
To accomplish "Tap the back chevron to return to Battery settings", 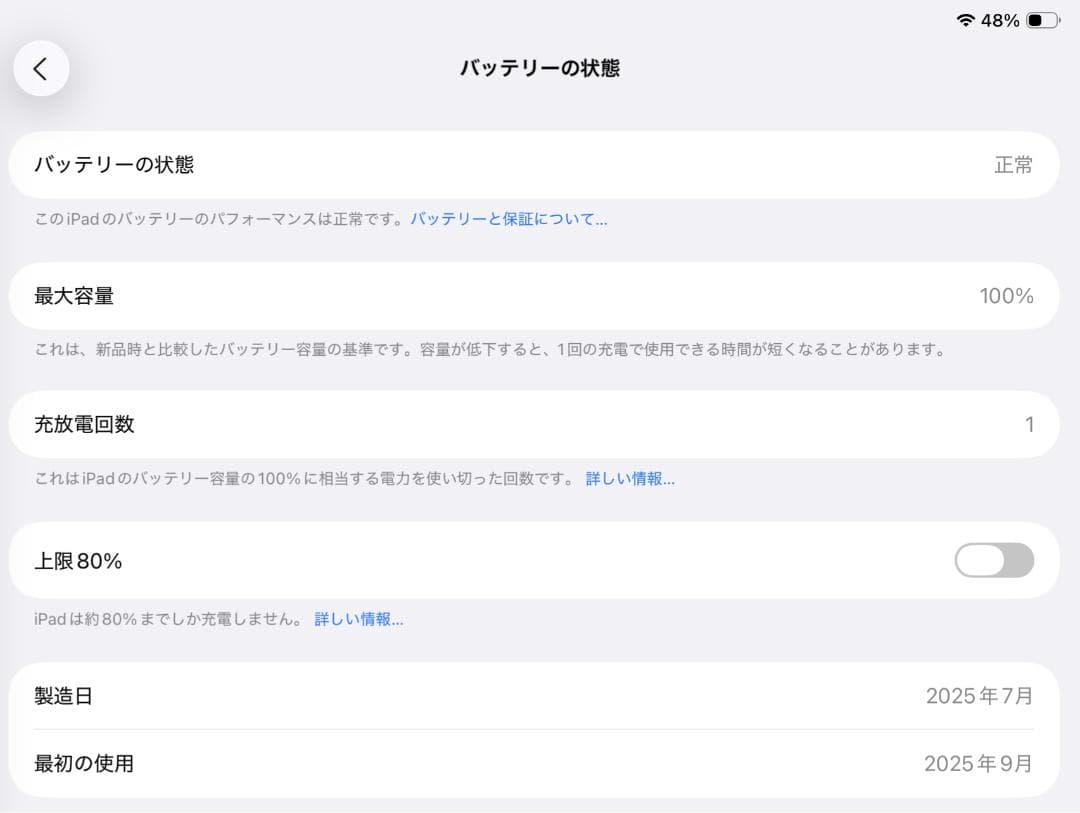I will [x=41, y=68].
